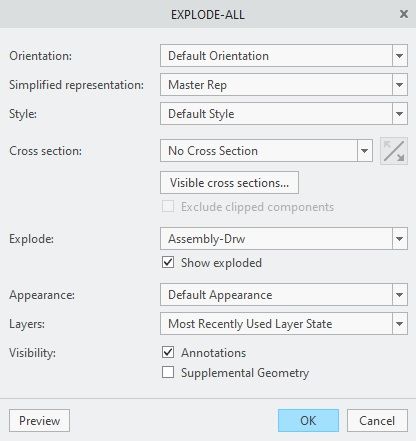
Task: Uncheck the Show exploded checkbox
Action: 168,262
